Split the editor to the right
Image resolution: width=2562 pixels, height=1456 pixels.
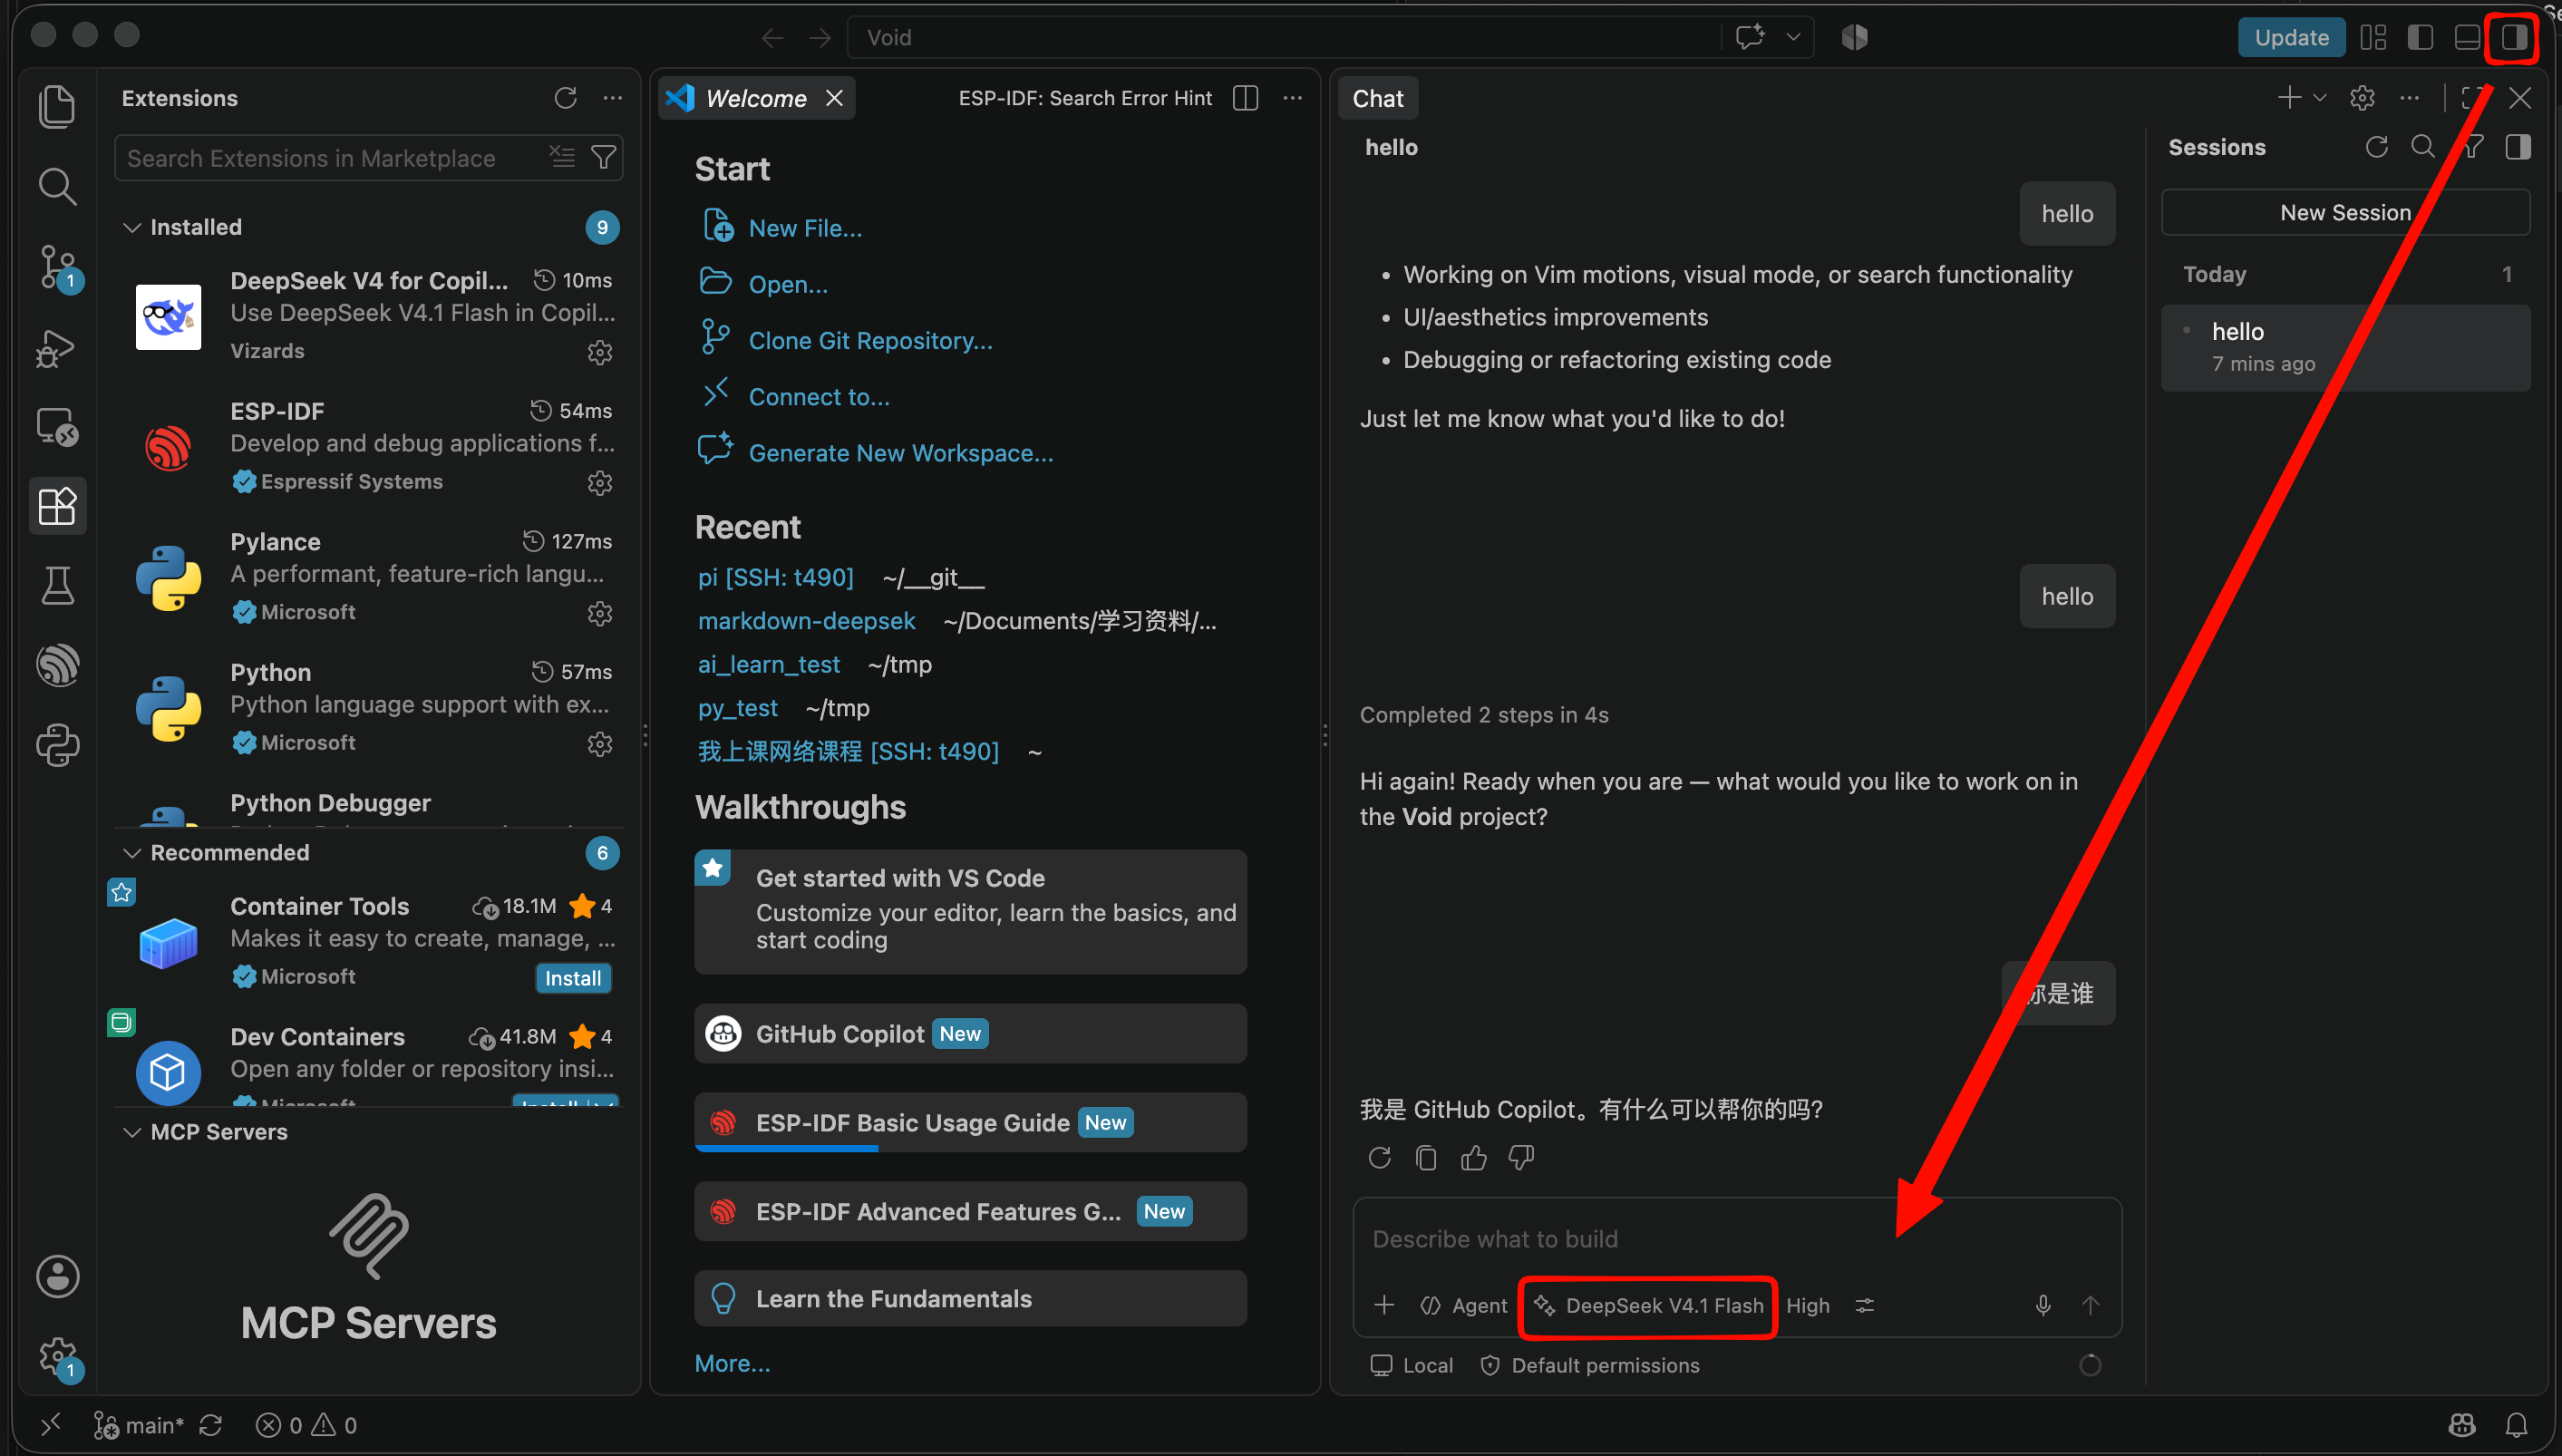[1246, 98]
